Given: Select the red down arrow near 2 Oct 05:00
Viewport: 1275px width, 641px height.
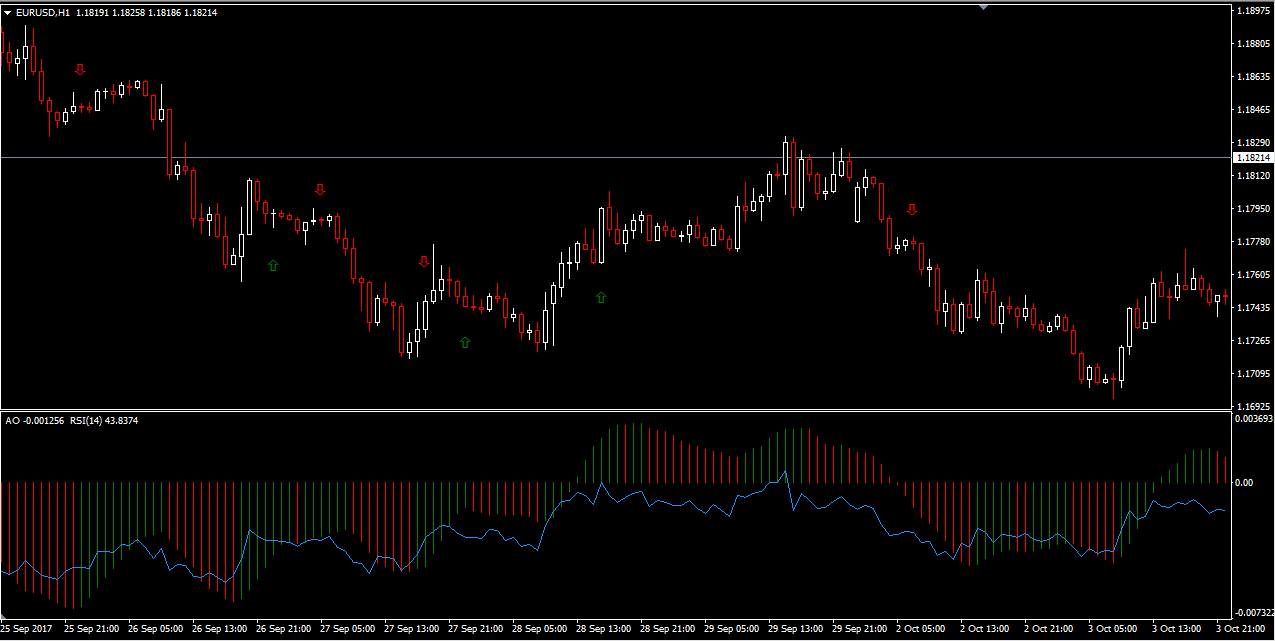Looking at the screenshot, I should pos(912,209).
